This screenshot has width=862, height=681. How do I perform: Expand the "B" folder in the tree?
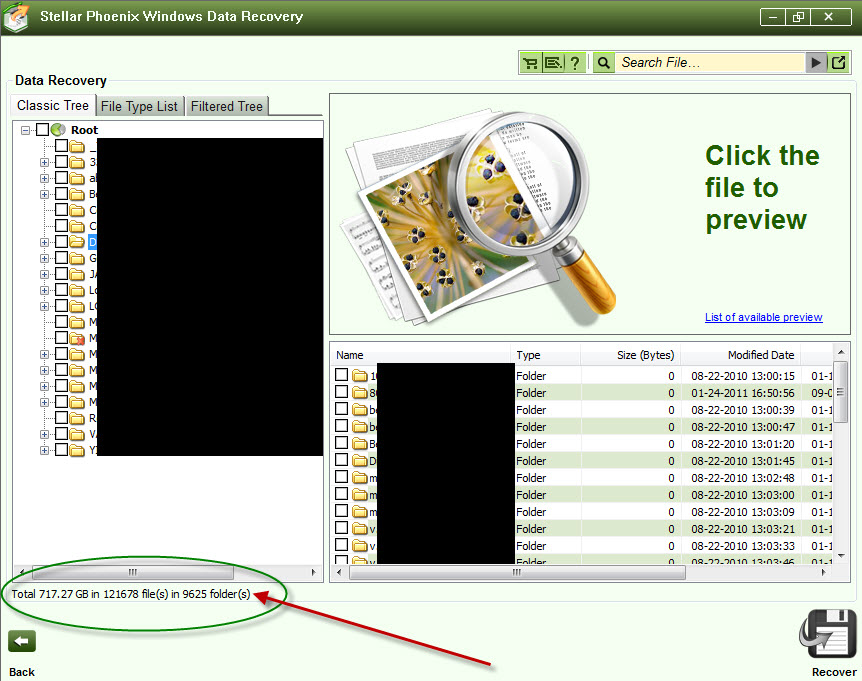[x=45, y=195]
